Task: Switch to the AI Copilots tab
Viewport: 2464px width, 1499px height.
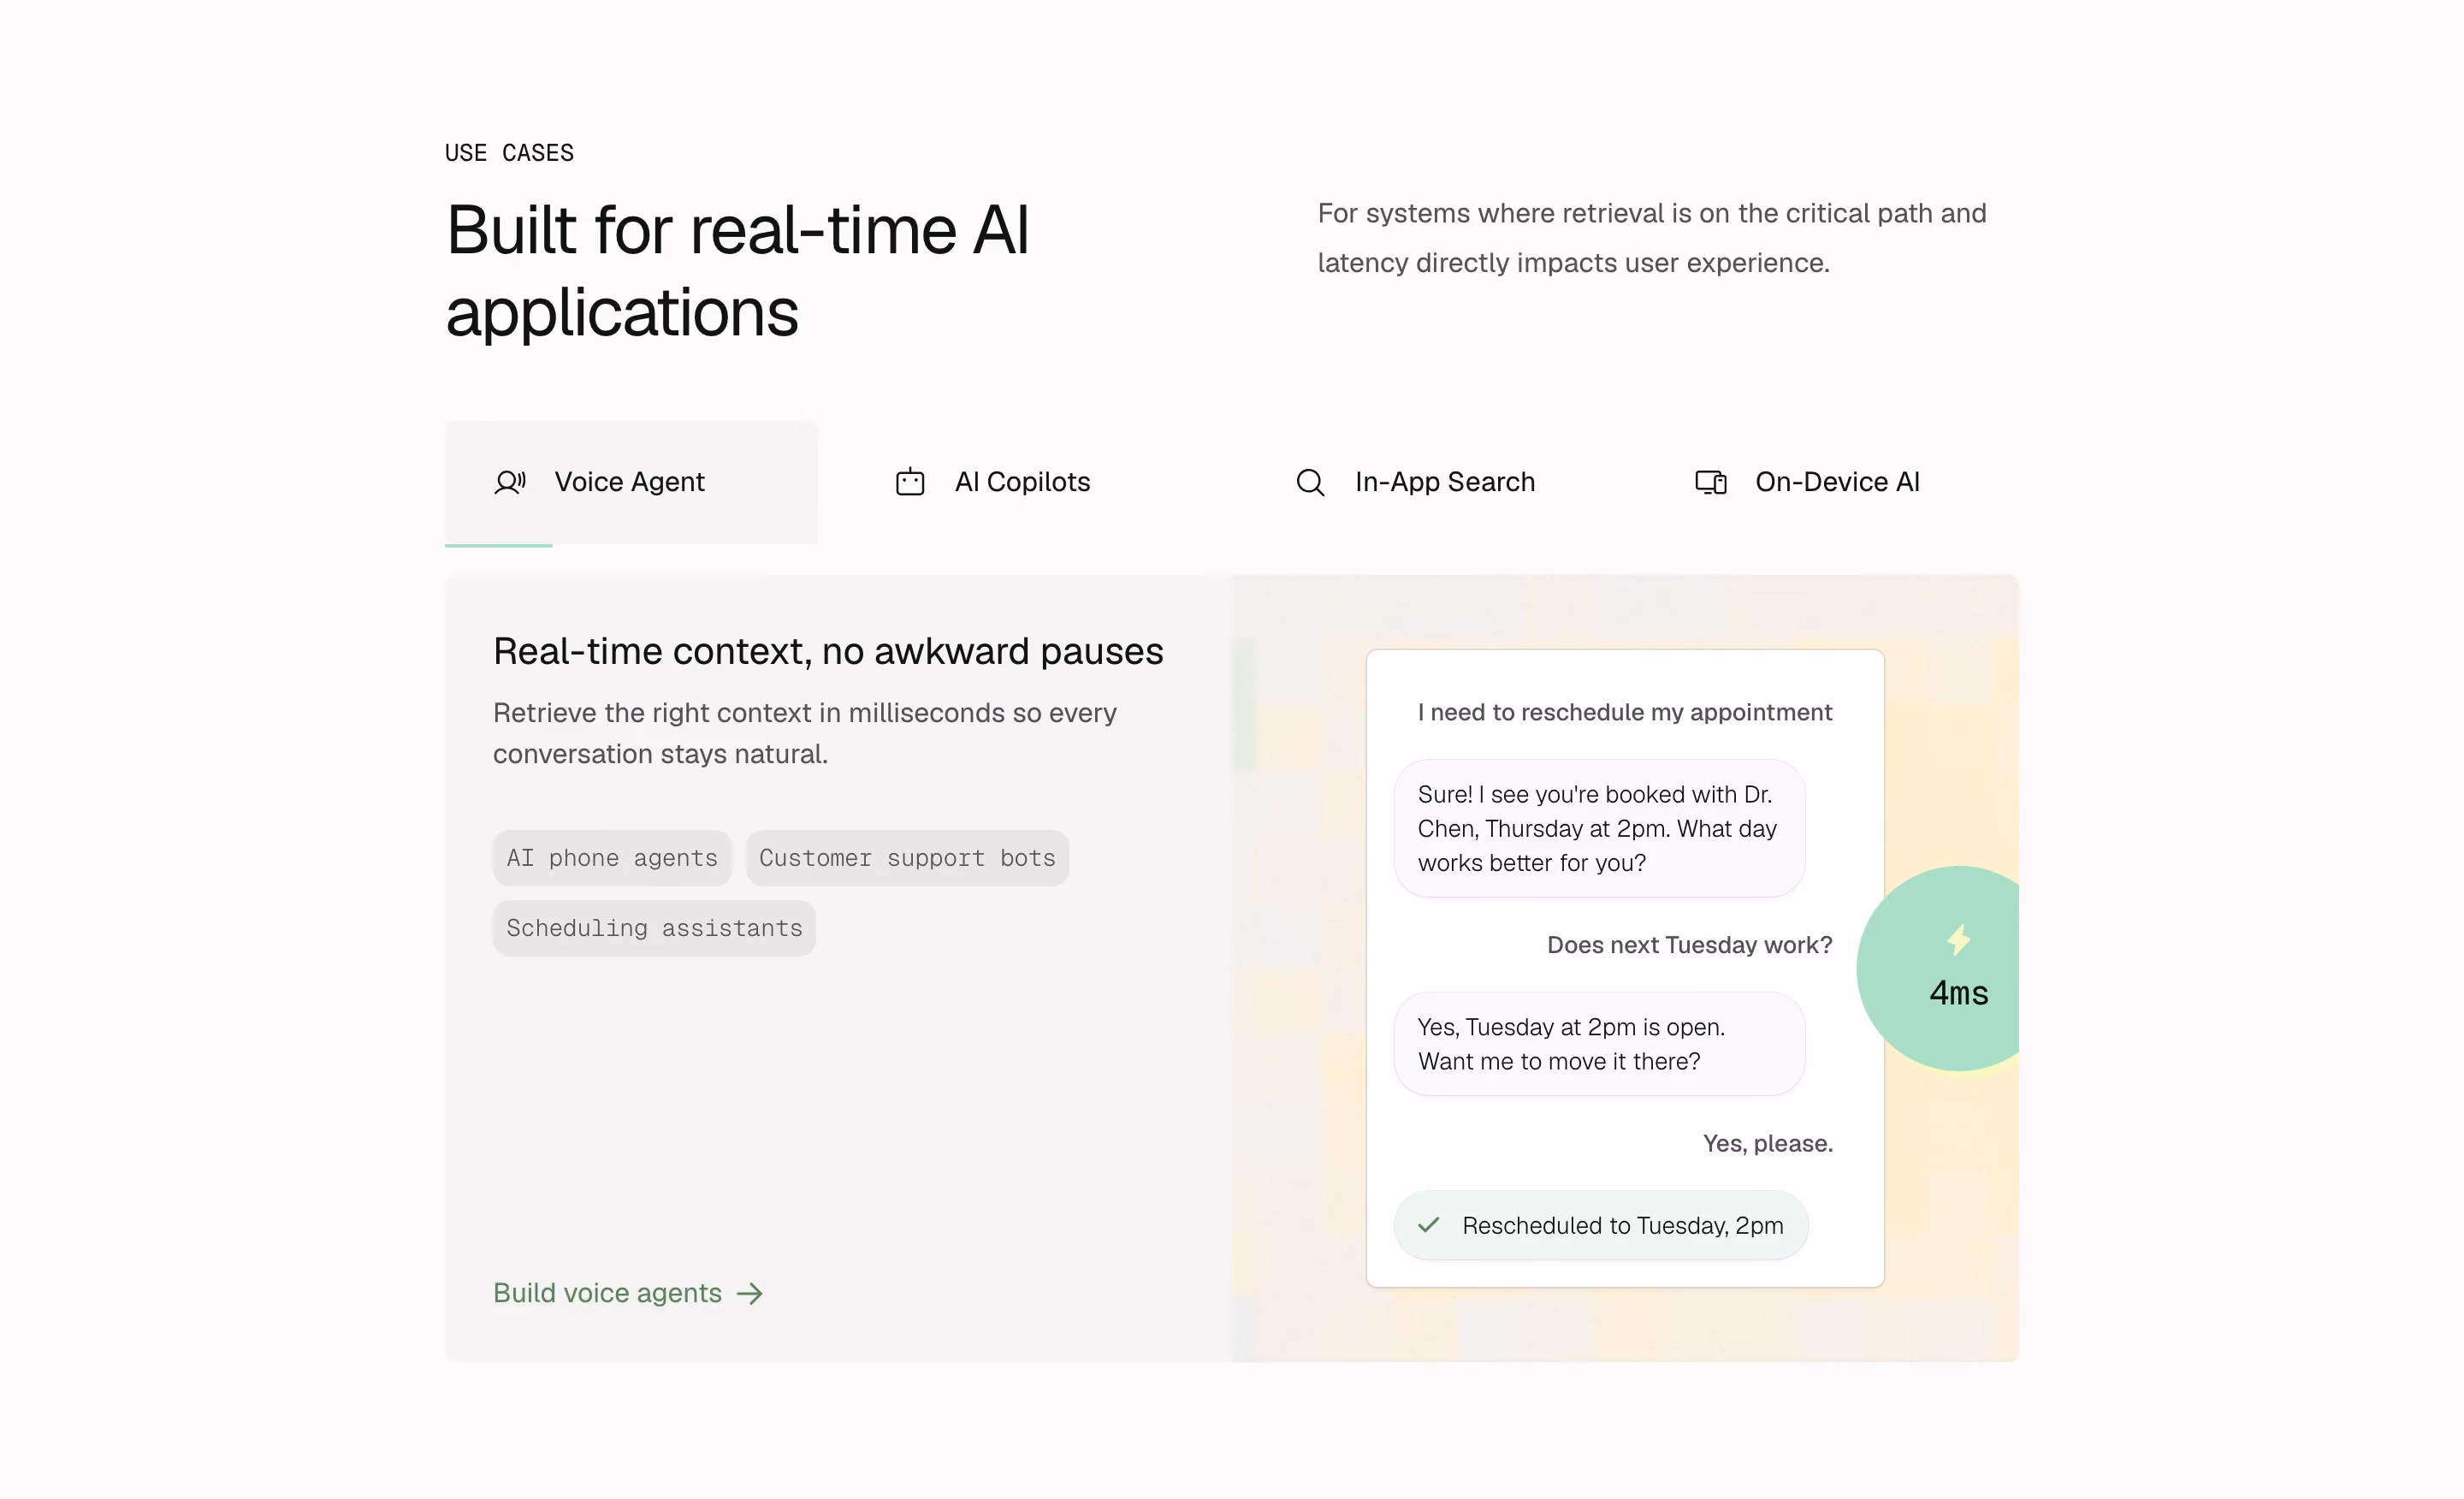Action: tap(1031, 483)
